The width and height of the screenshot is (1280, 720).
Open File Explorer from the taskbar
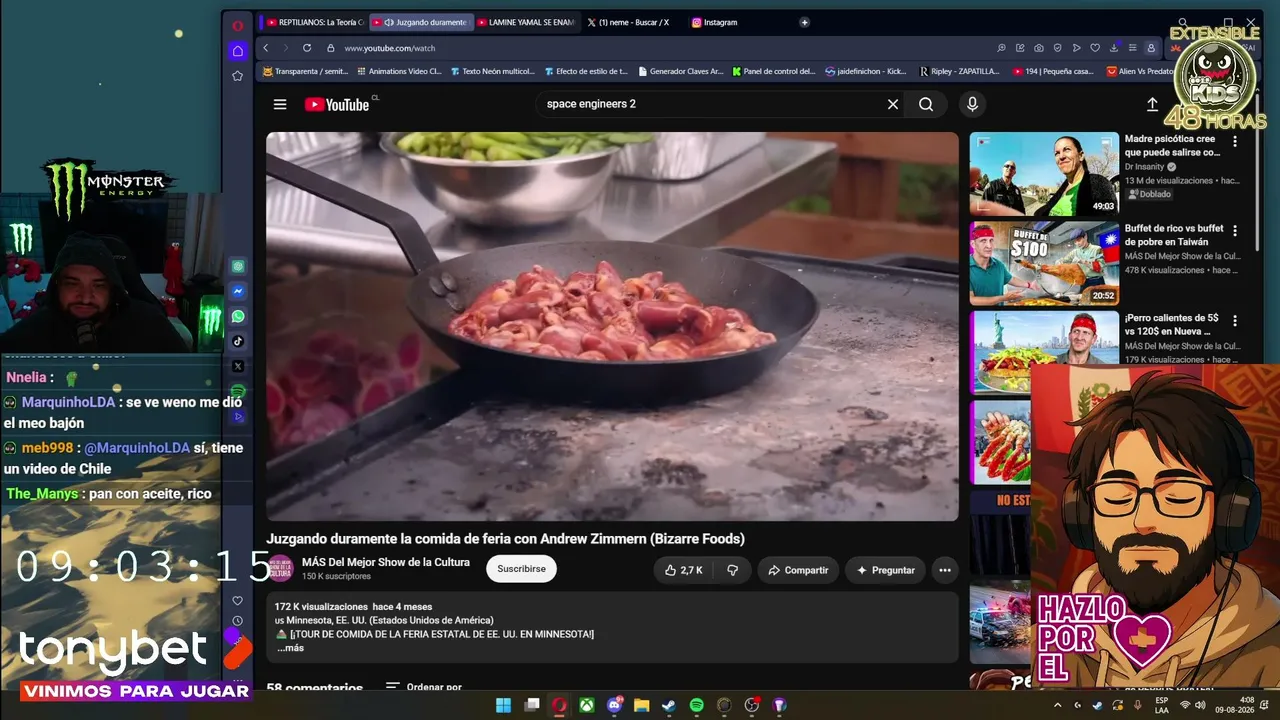642,705
